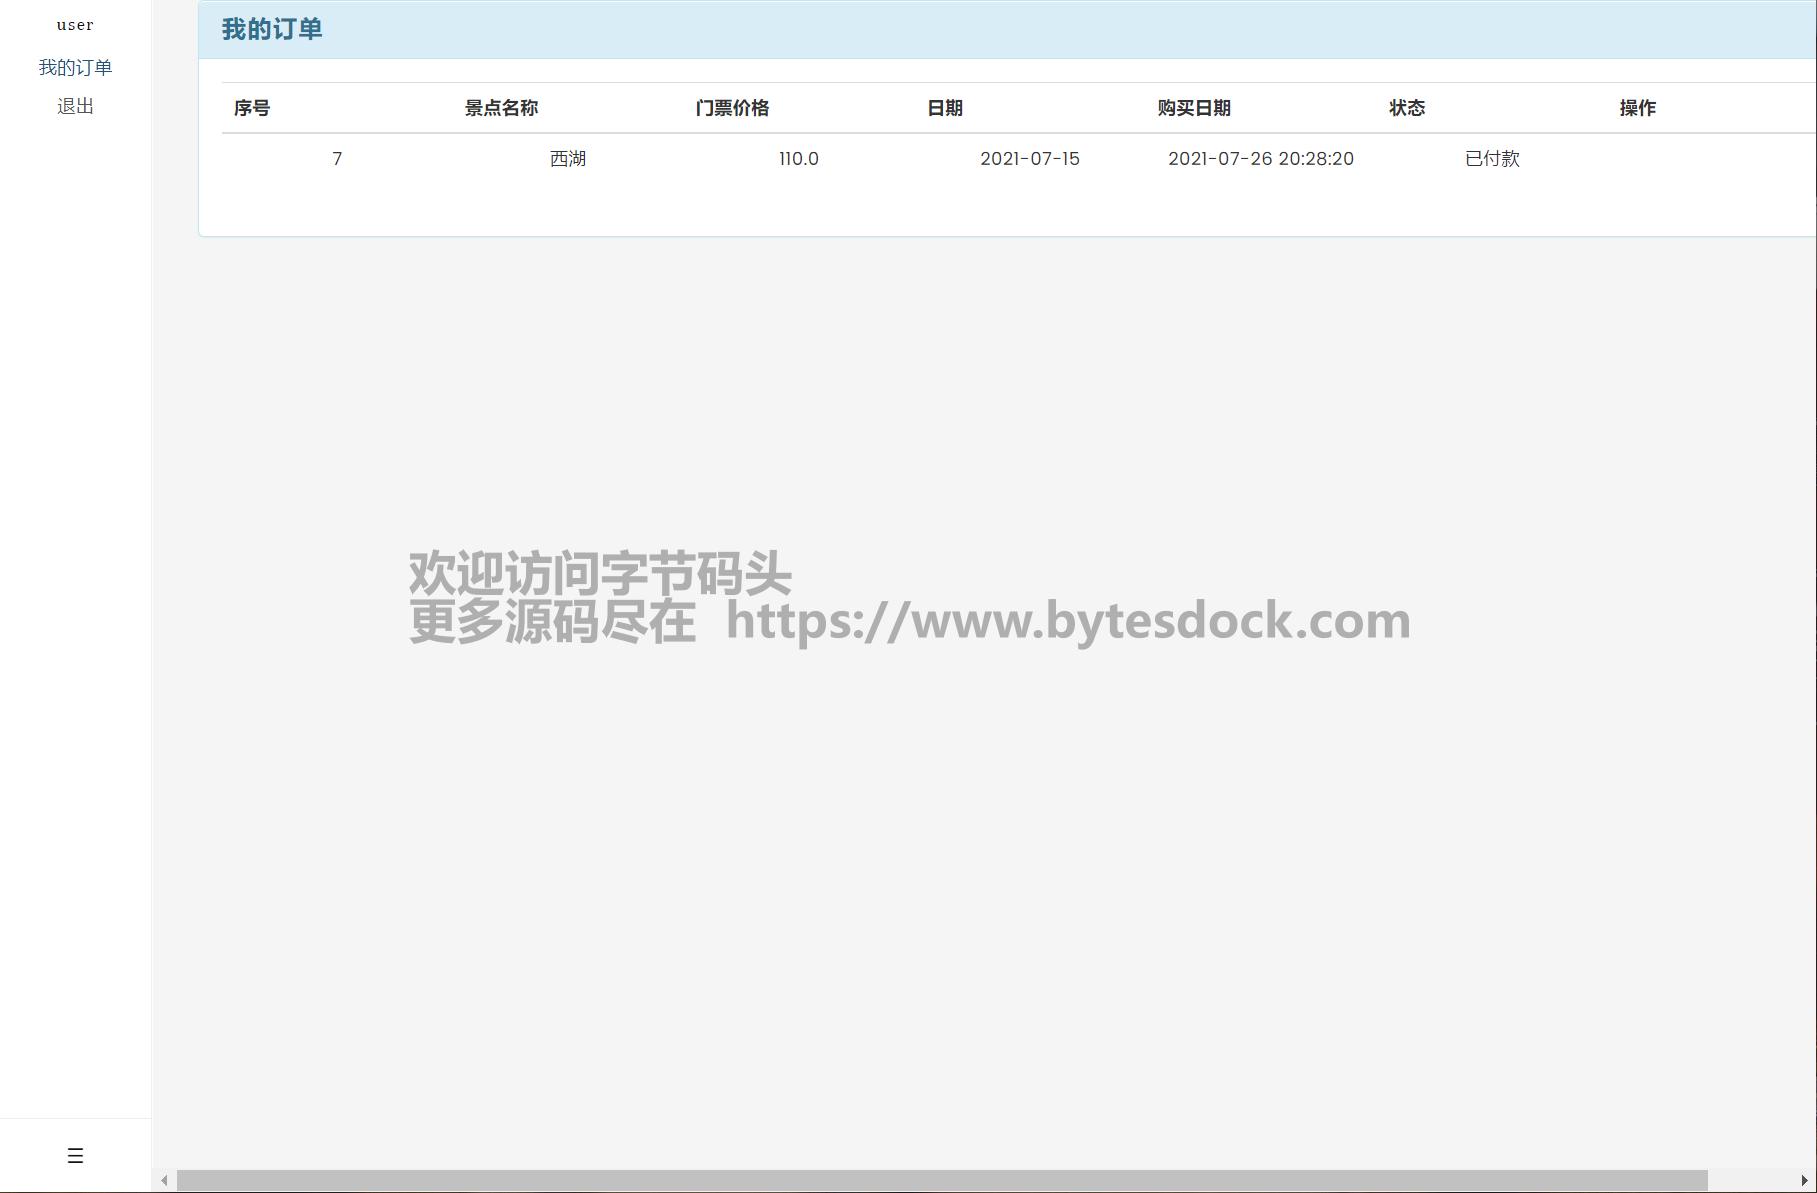Click the 已付款 status cell
Viewport: 1817px width, 1193px height.
pyautogui.click(x=1492, y=159)
